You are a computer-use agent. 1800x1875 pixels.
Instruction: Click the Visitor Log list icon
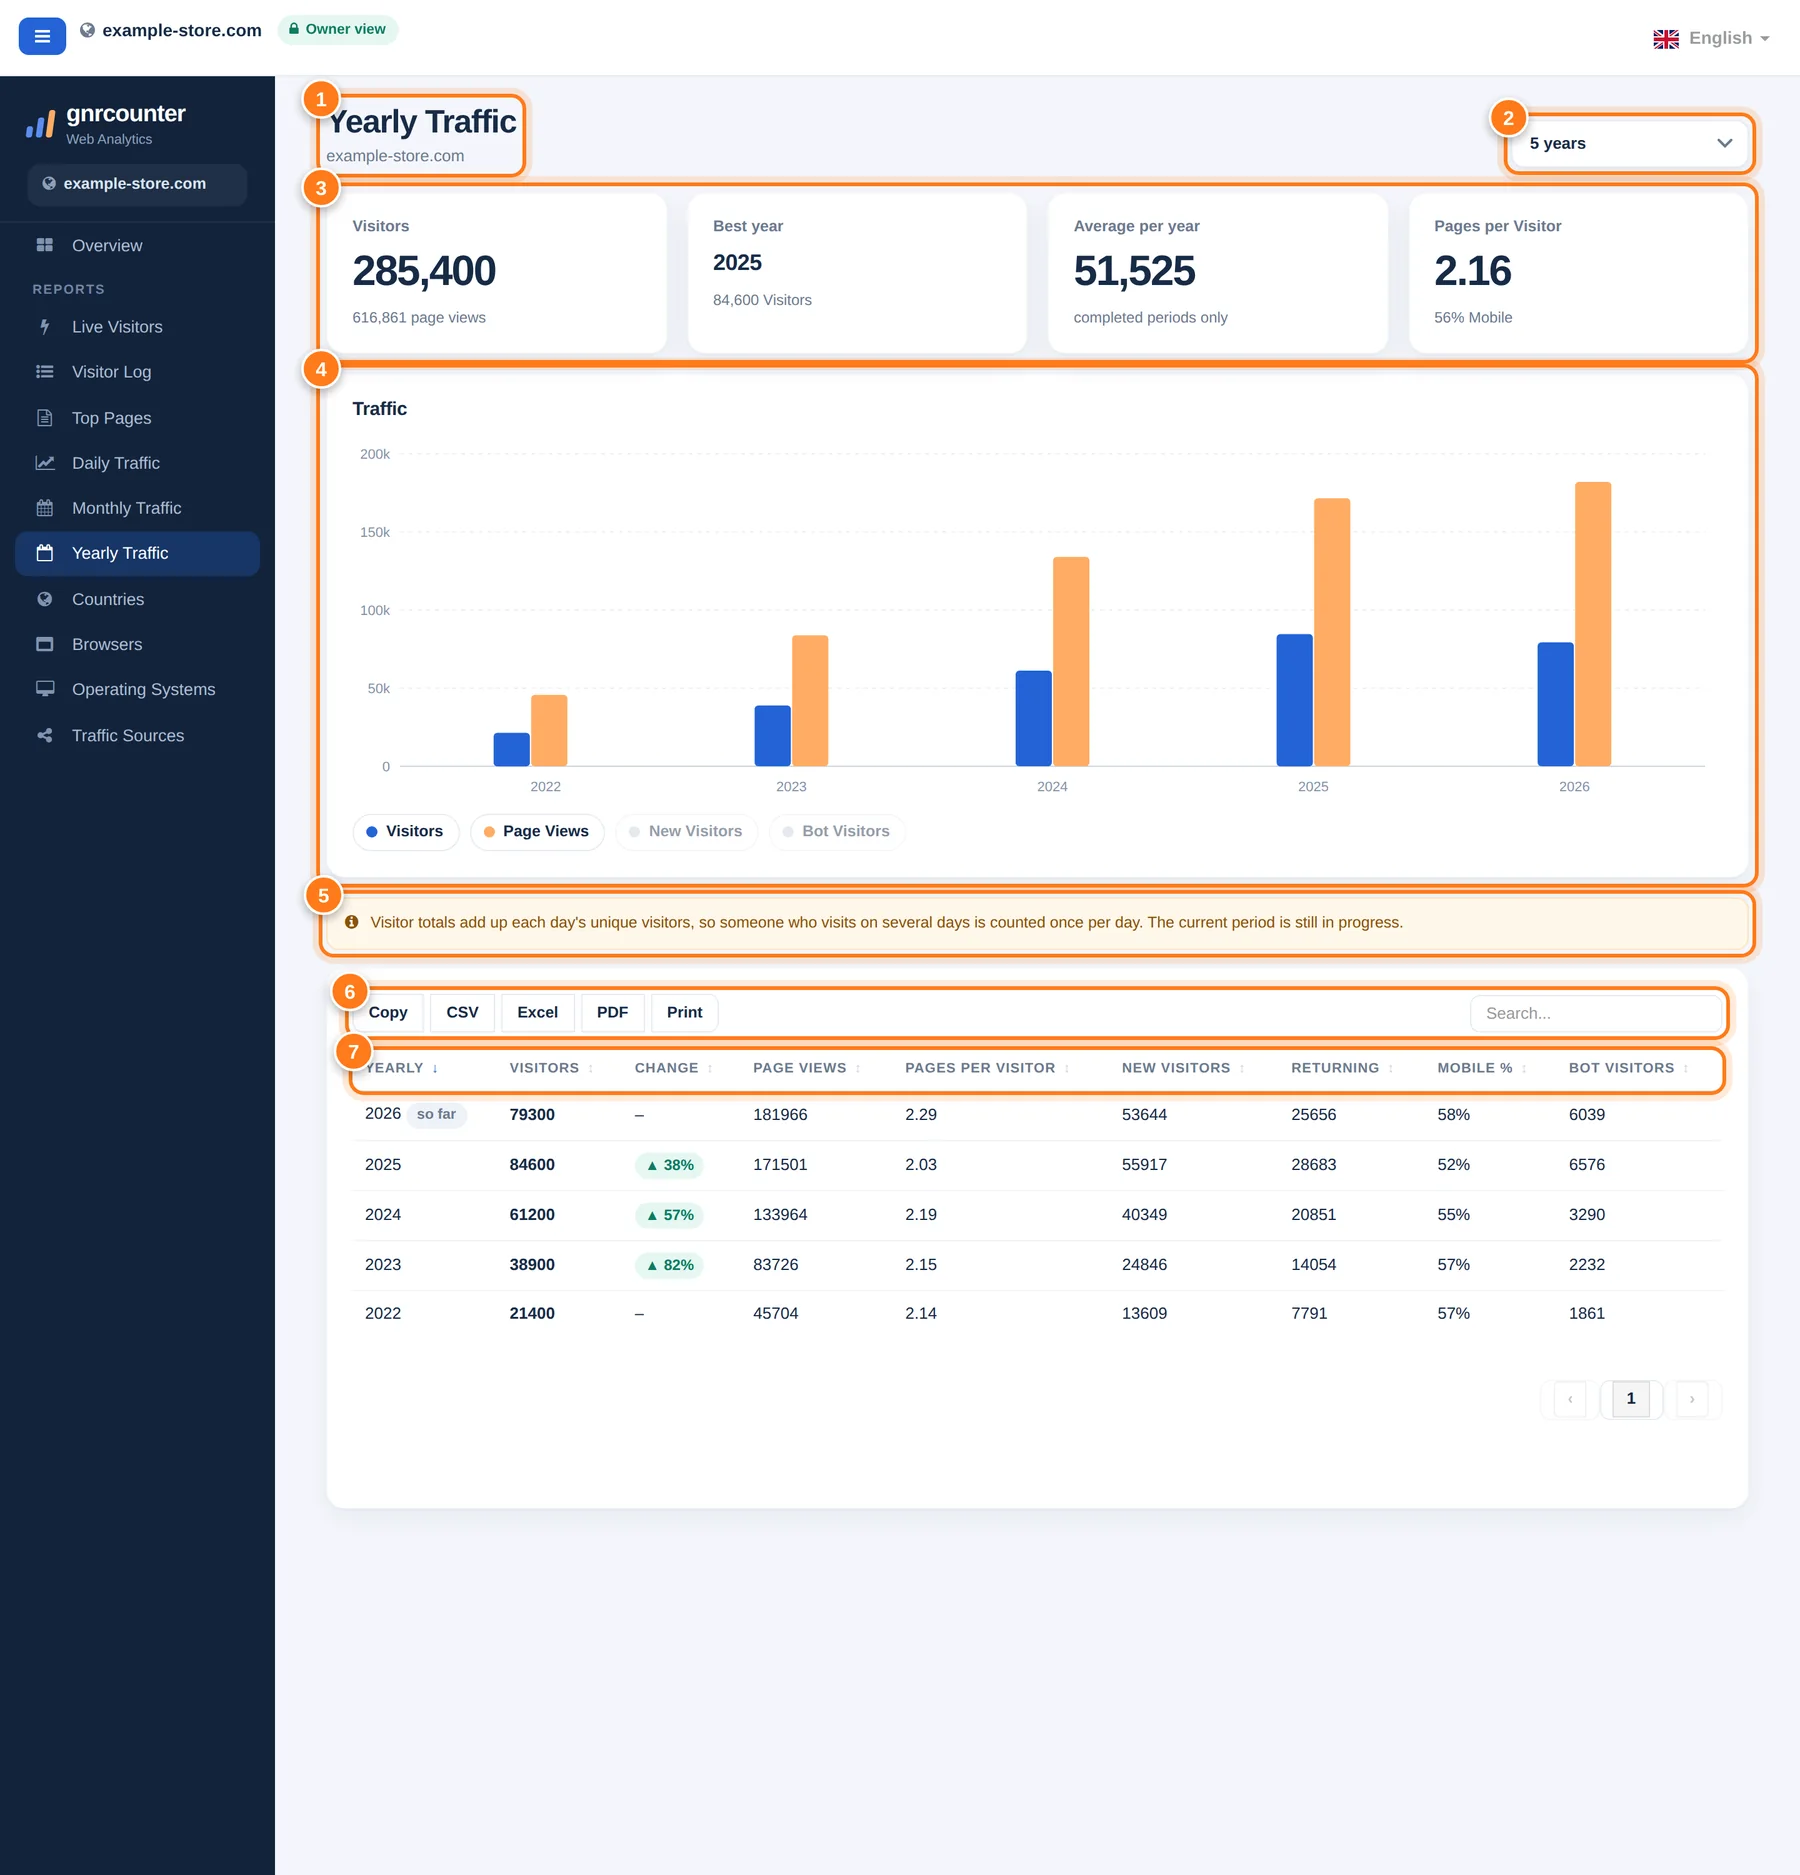pyautogui.click(x=44, y=372)
